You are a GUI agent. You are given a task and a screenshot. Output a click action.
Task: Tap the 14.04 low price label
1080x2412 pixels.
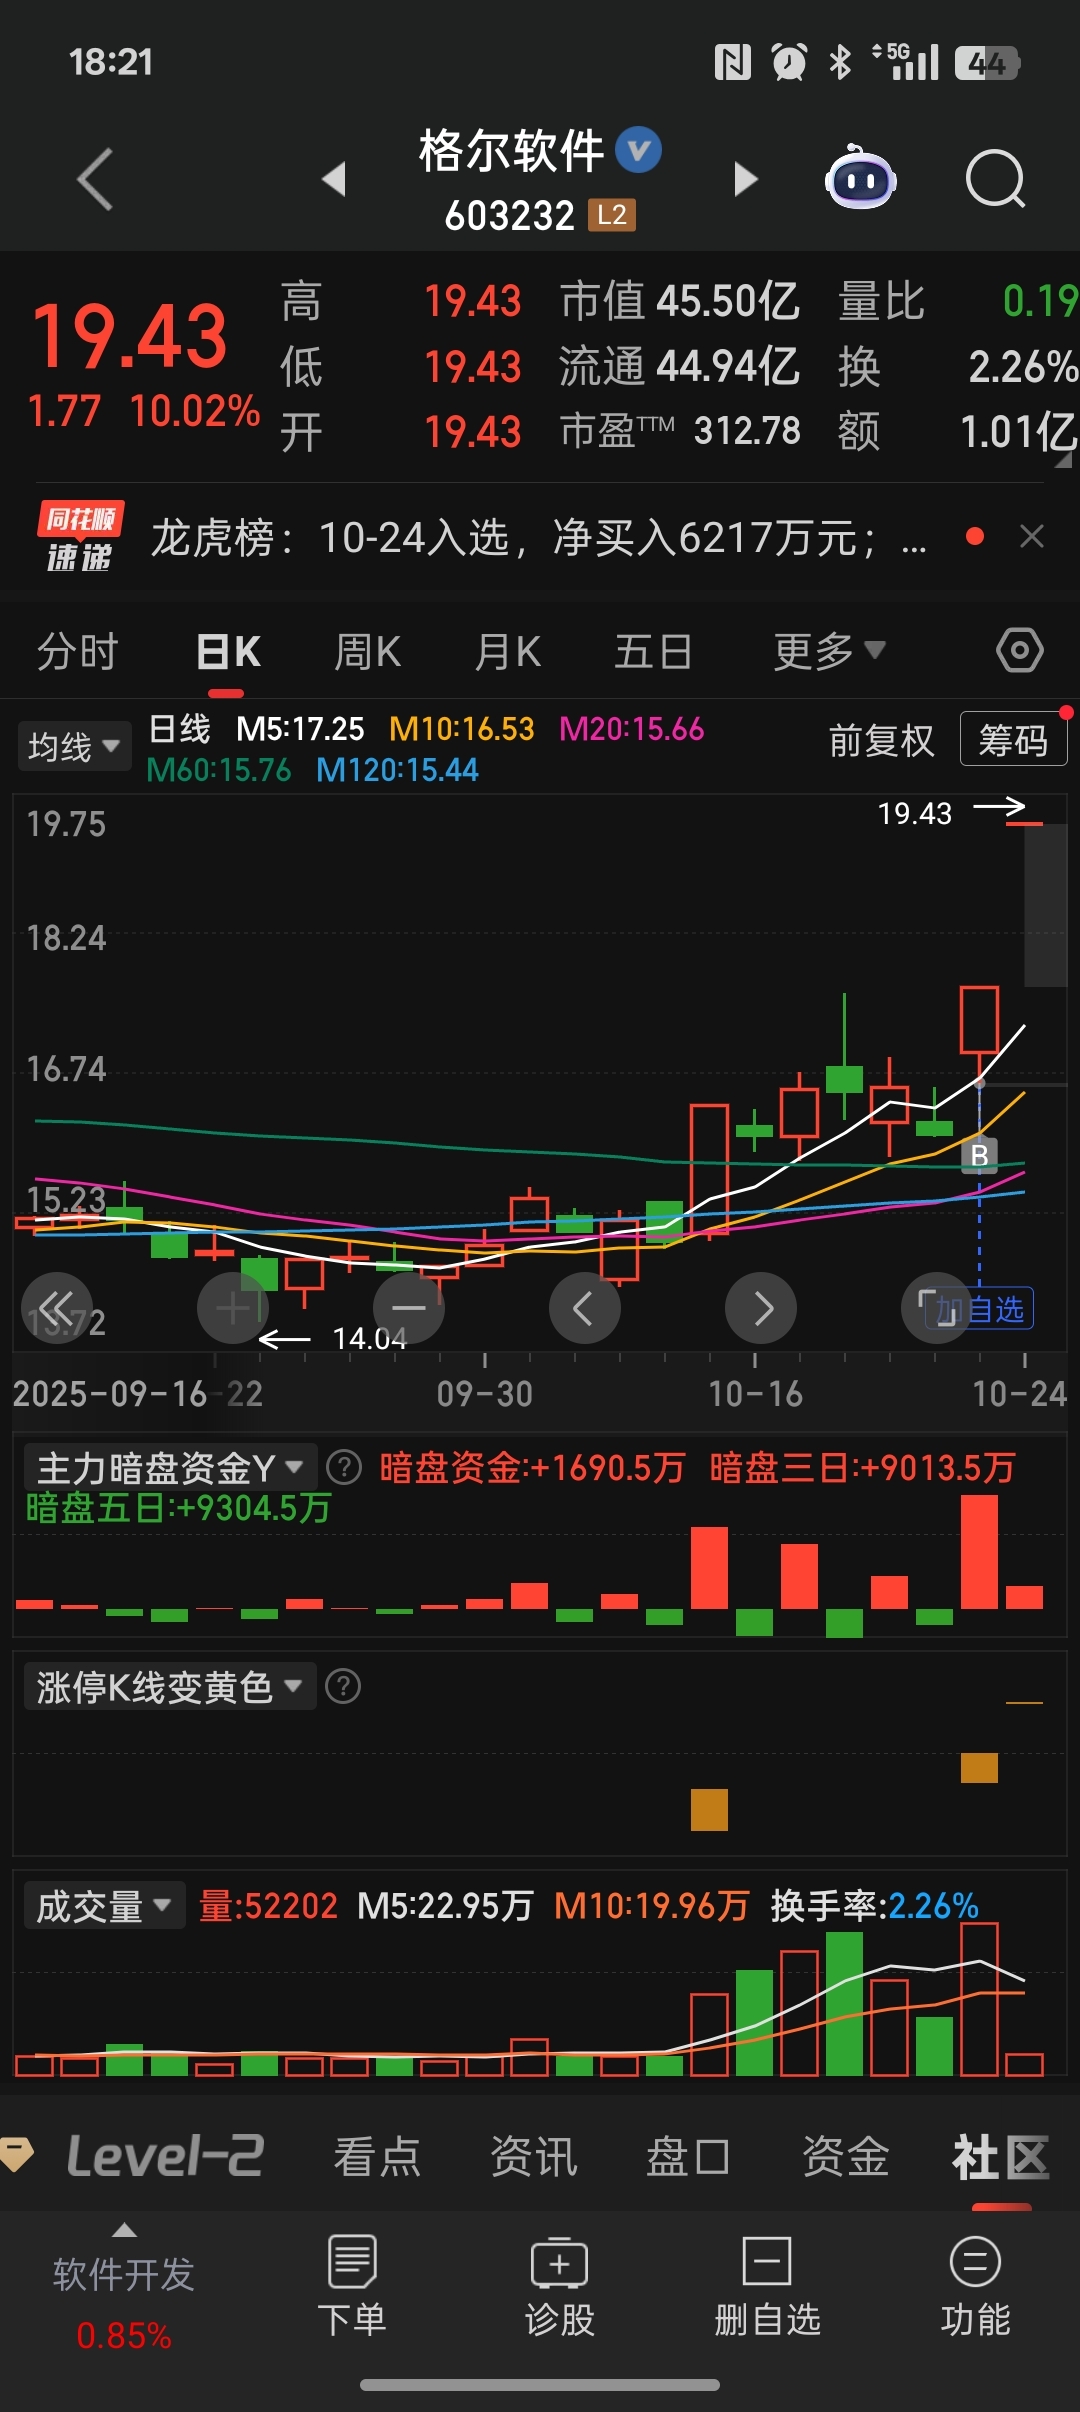[369, 1338]
